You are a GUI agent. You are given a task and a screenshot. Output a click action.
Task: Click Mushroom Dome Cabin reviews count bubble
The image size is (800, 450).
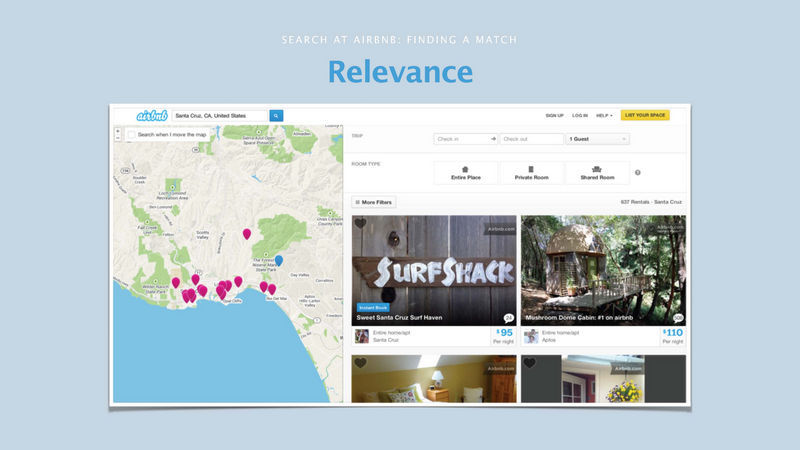678,318
